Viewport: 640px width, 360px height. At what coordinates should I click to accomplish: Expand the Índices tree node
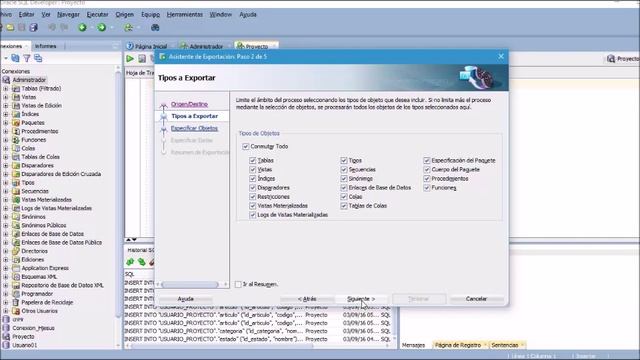(6, 114)
